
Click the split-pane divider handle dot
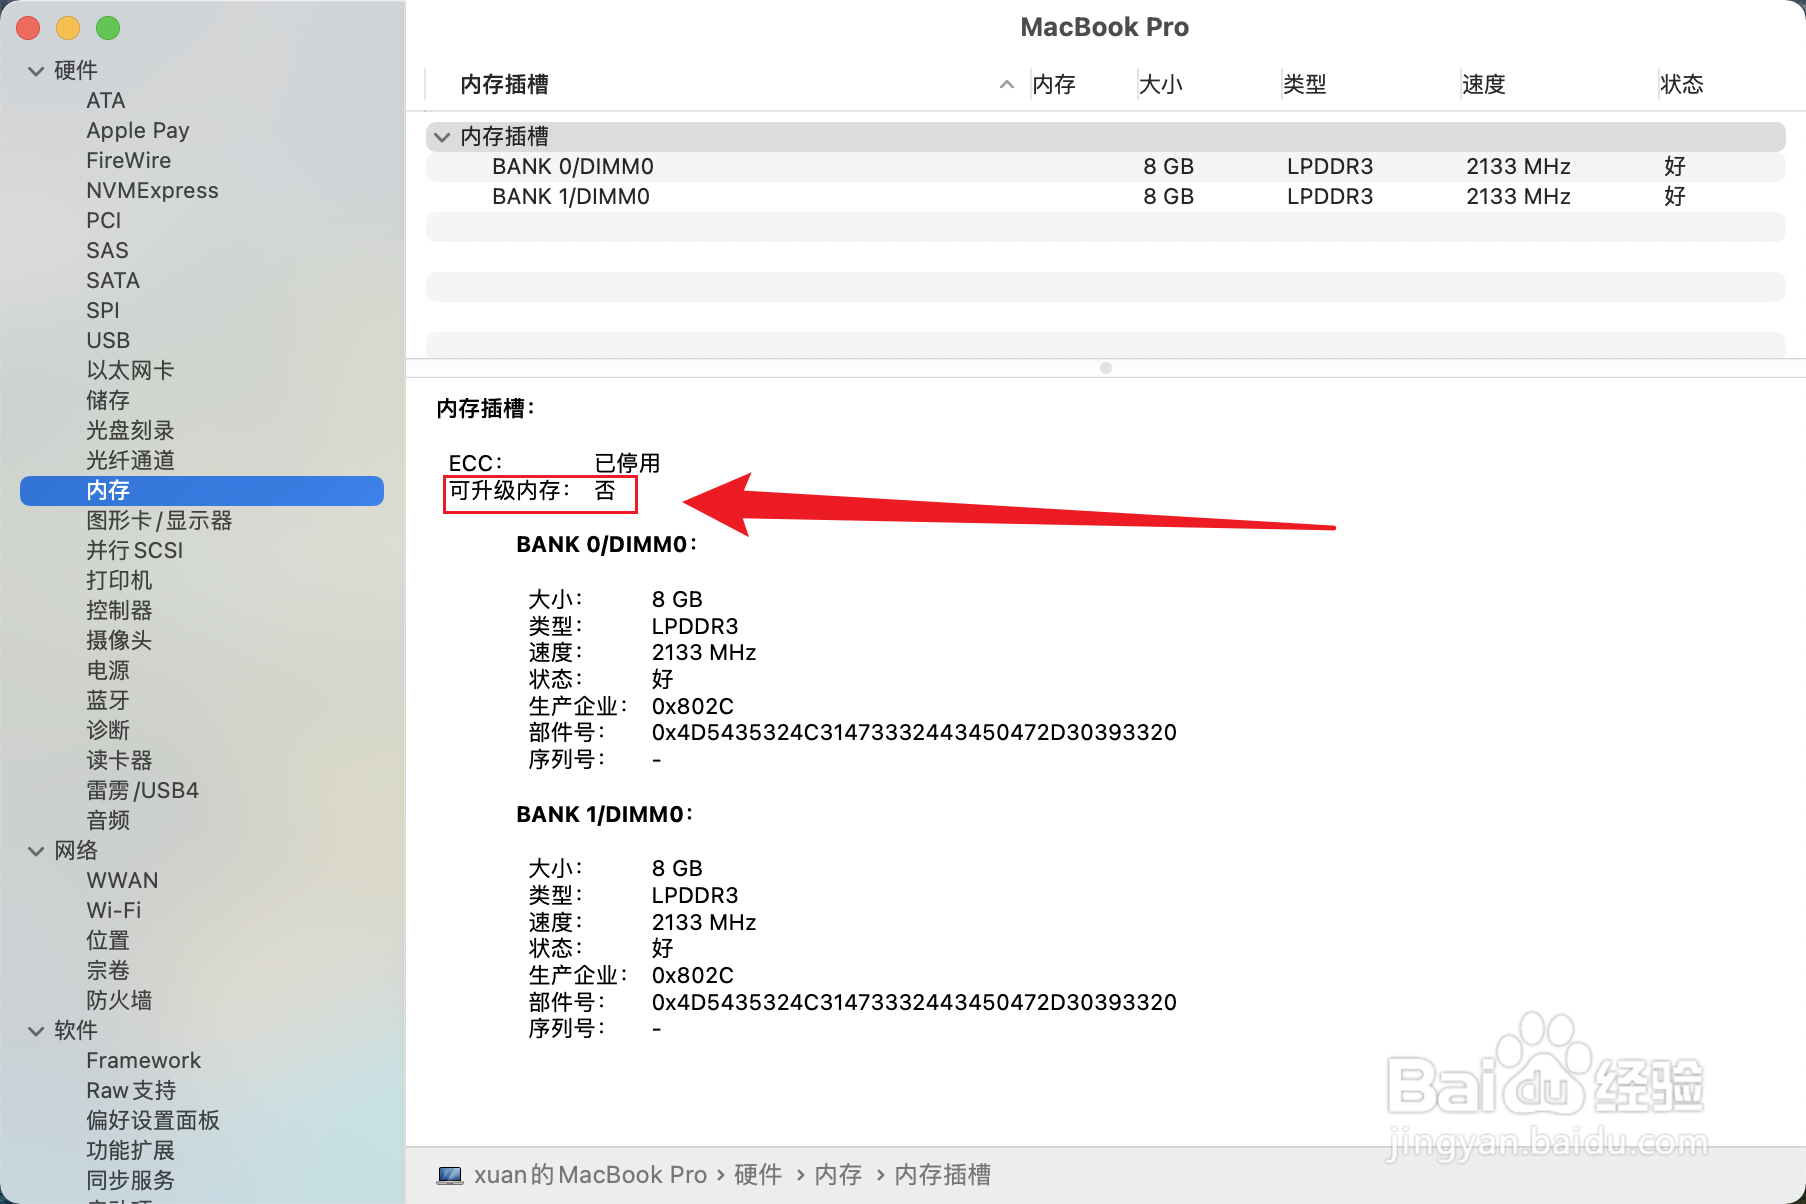point(1106,368)
